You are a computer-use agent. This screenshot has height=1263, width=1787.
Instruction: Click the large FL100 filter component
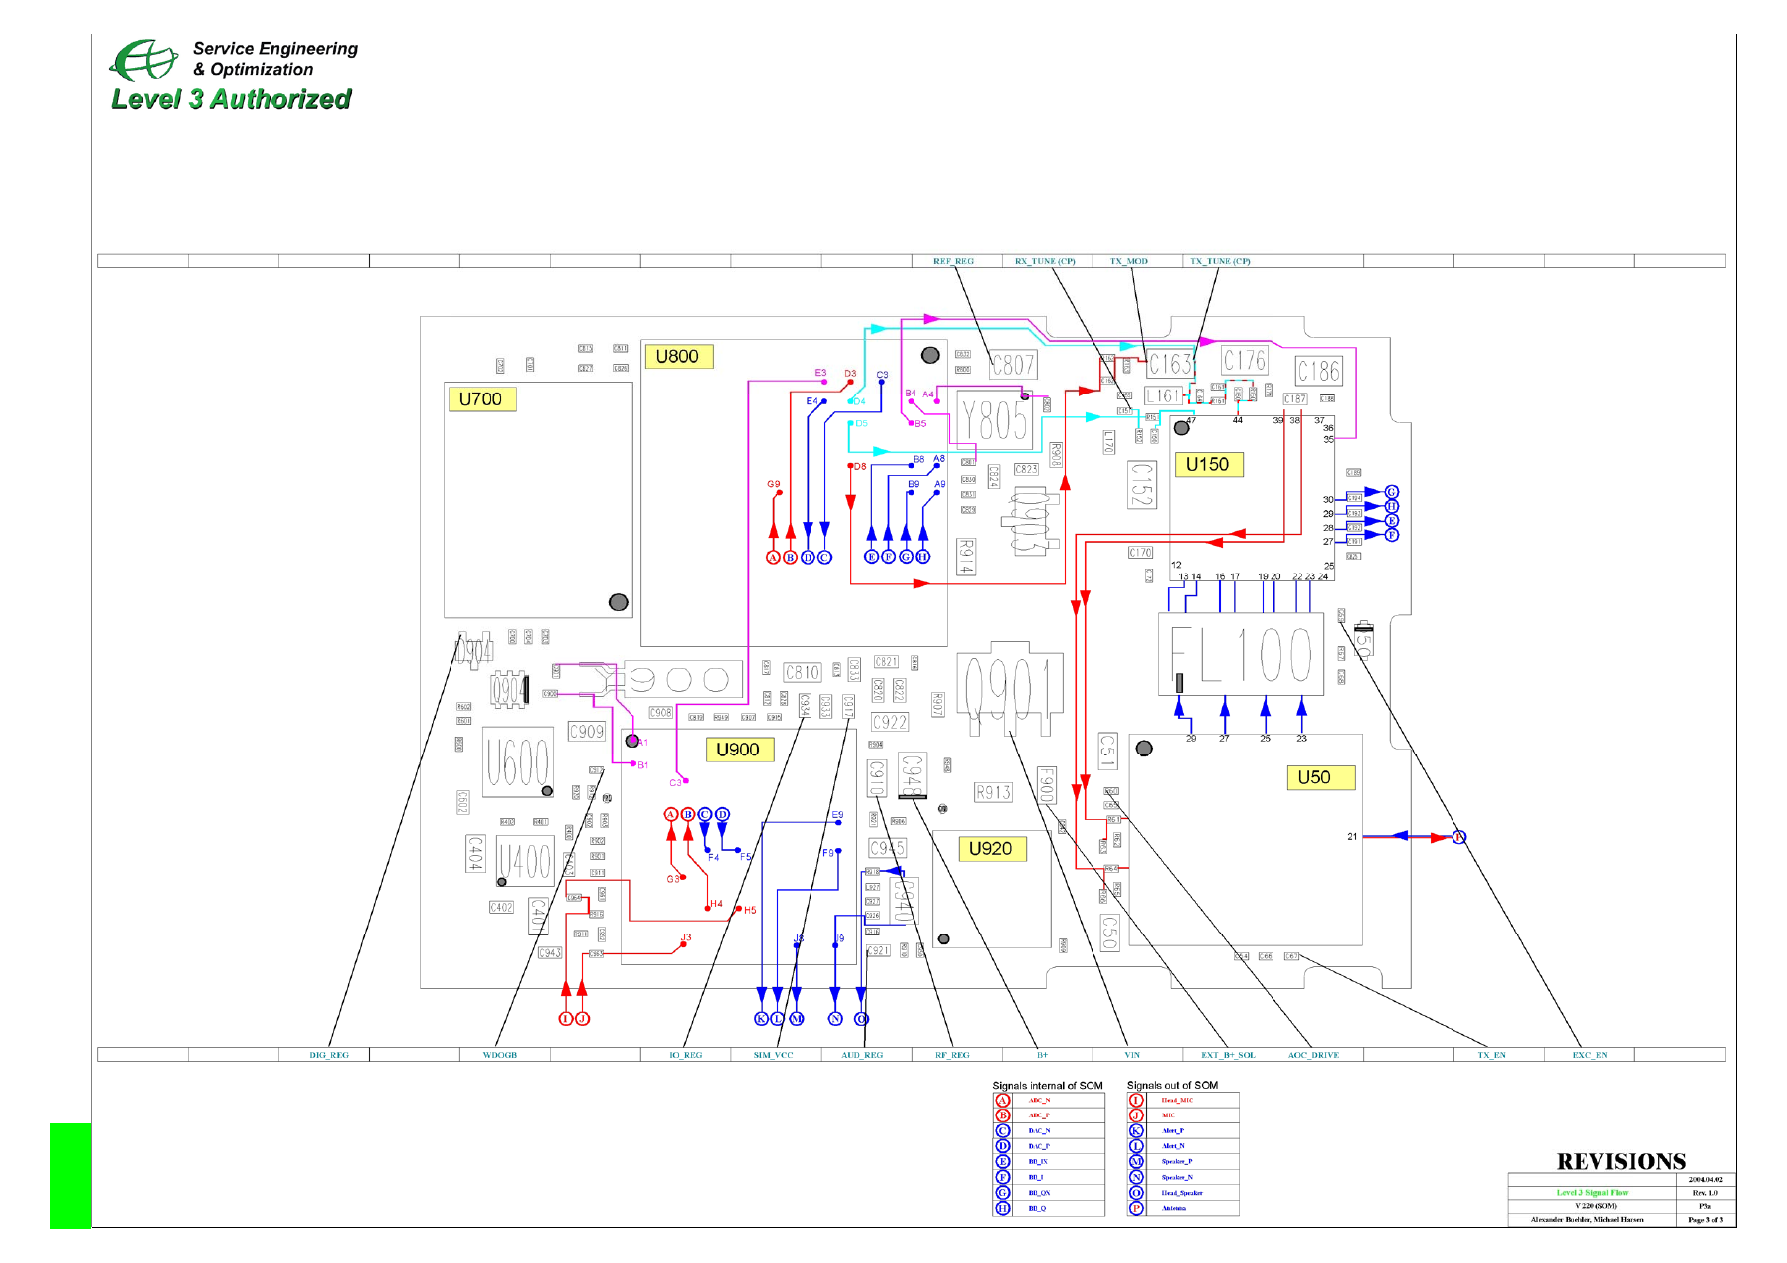[x=1240, y=655]
